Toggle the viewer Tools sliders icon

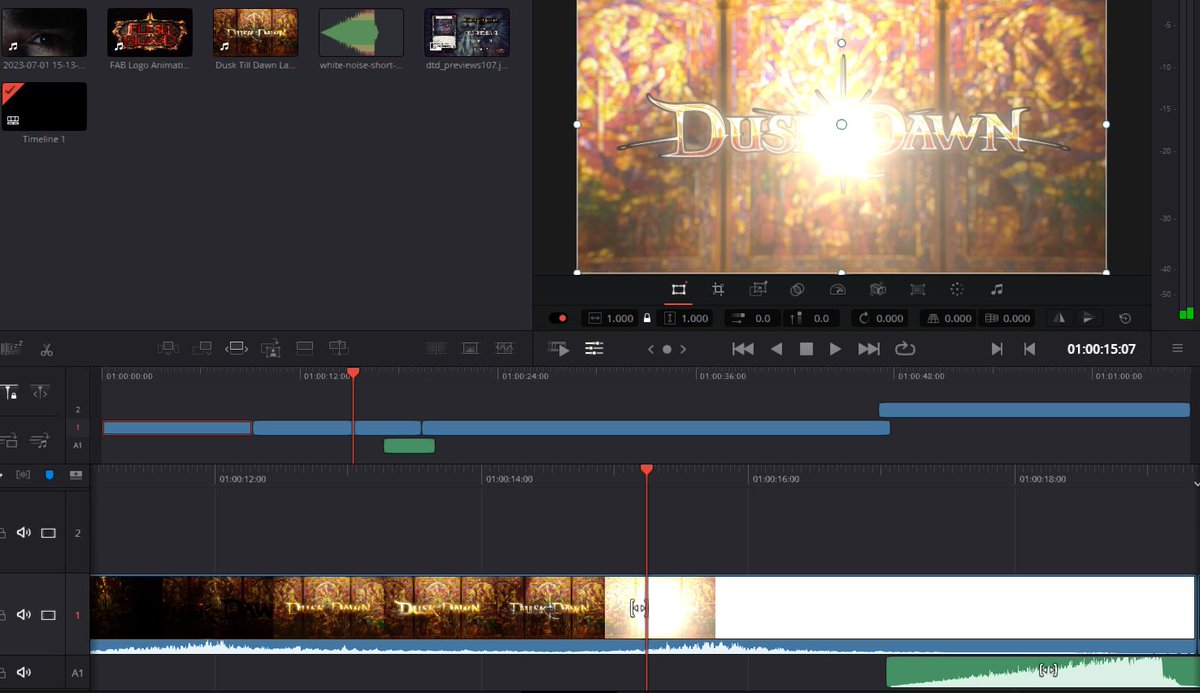tap(594, 348)
